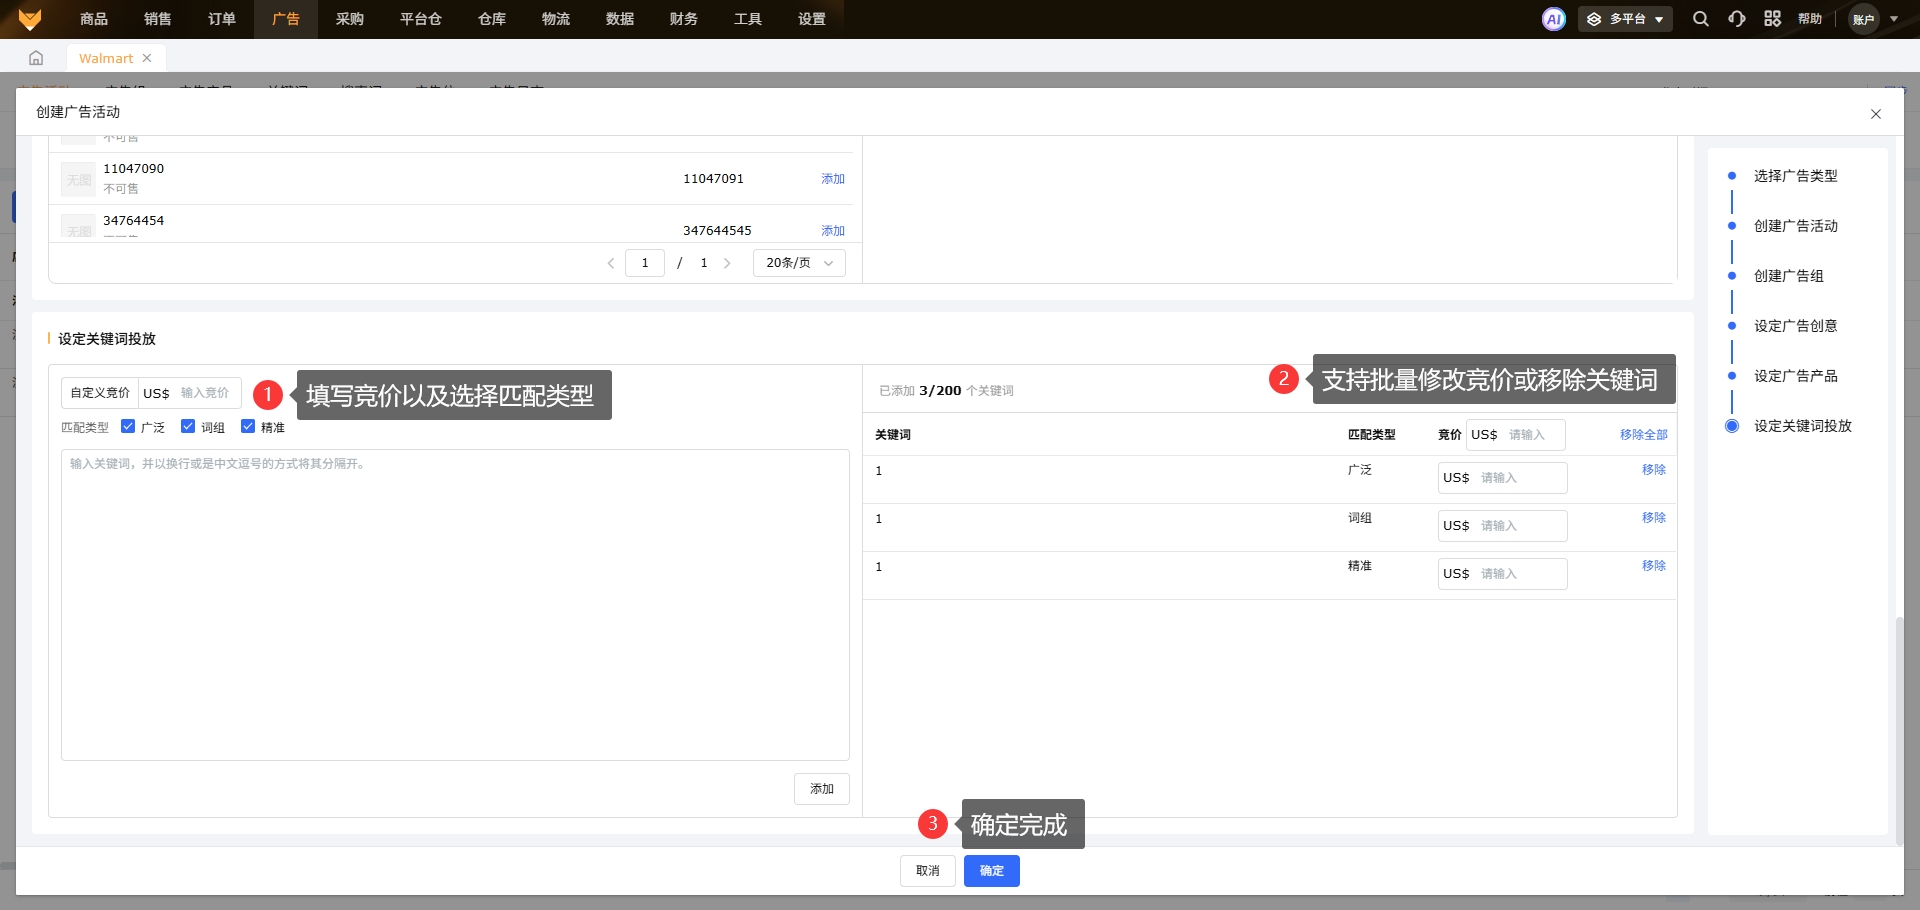Open the 销售 menu

tap(158, 19)
